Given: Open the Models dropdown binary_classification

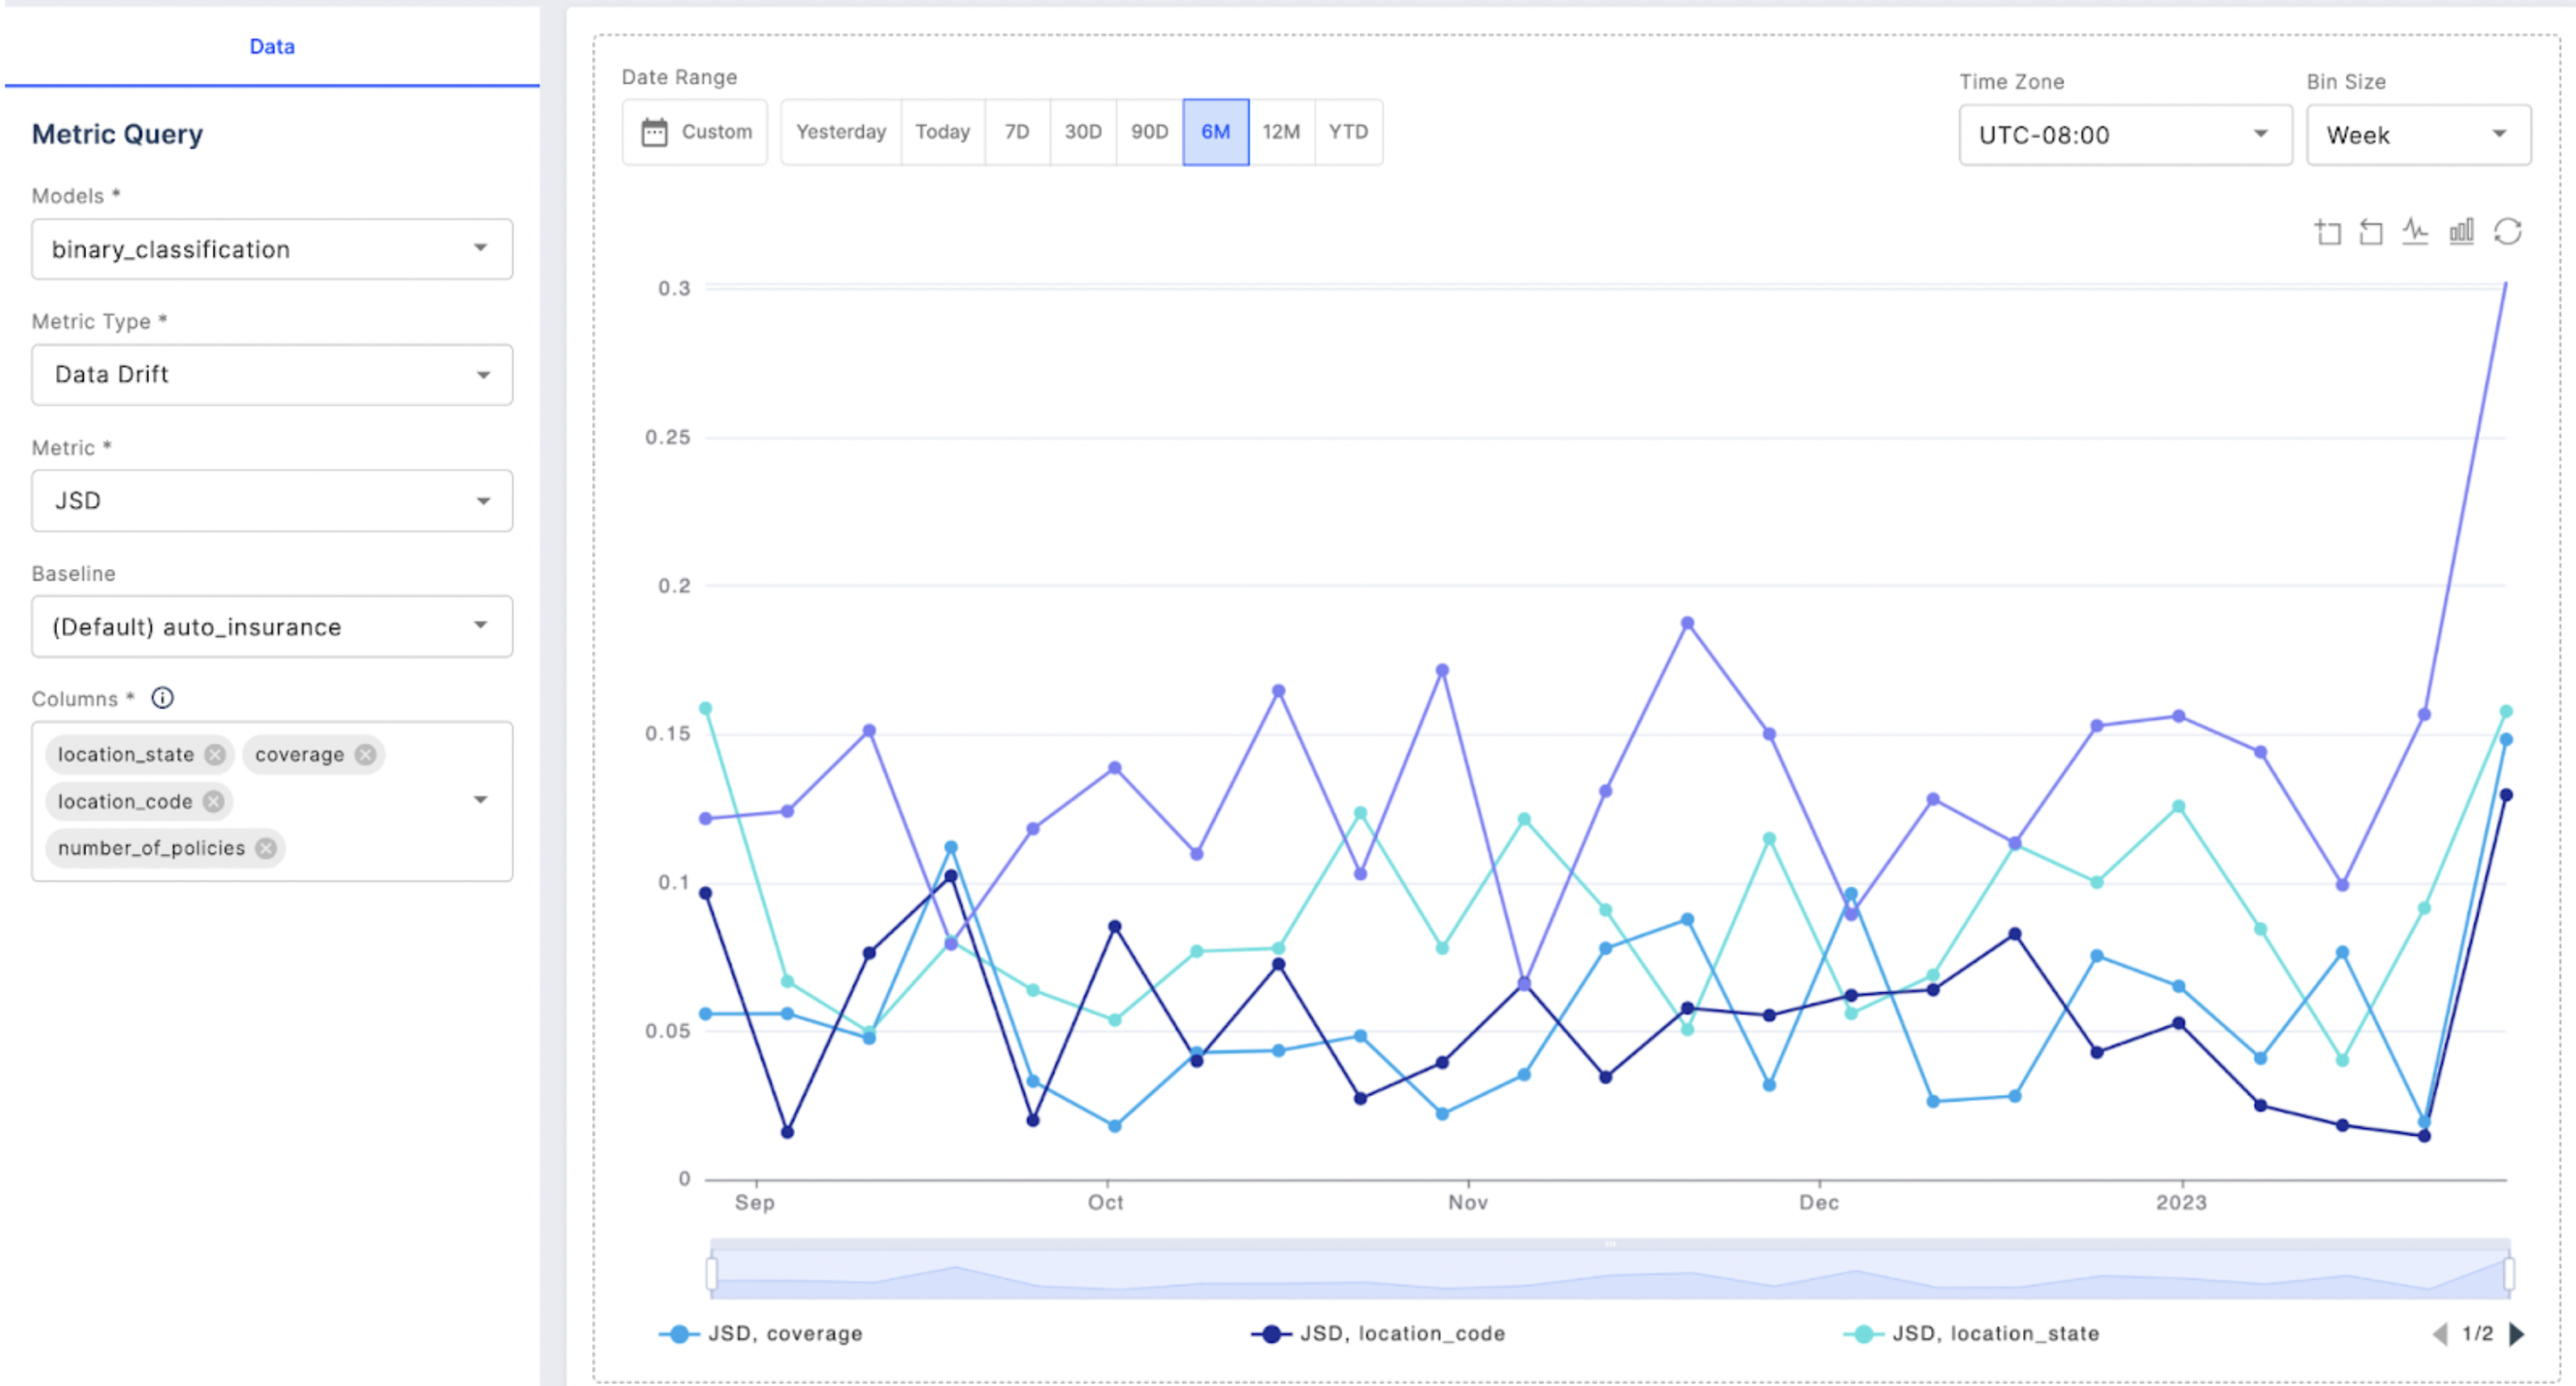Looking at the screenshot, I should pyautogui.click(x=272, y=249).
